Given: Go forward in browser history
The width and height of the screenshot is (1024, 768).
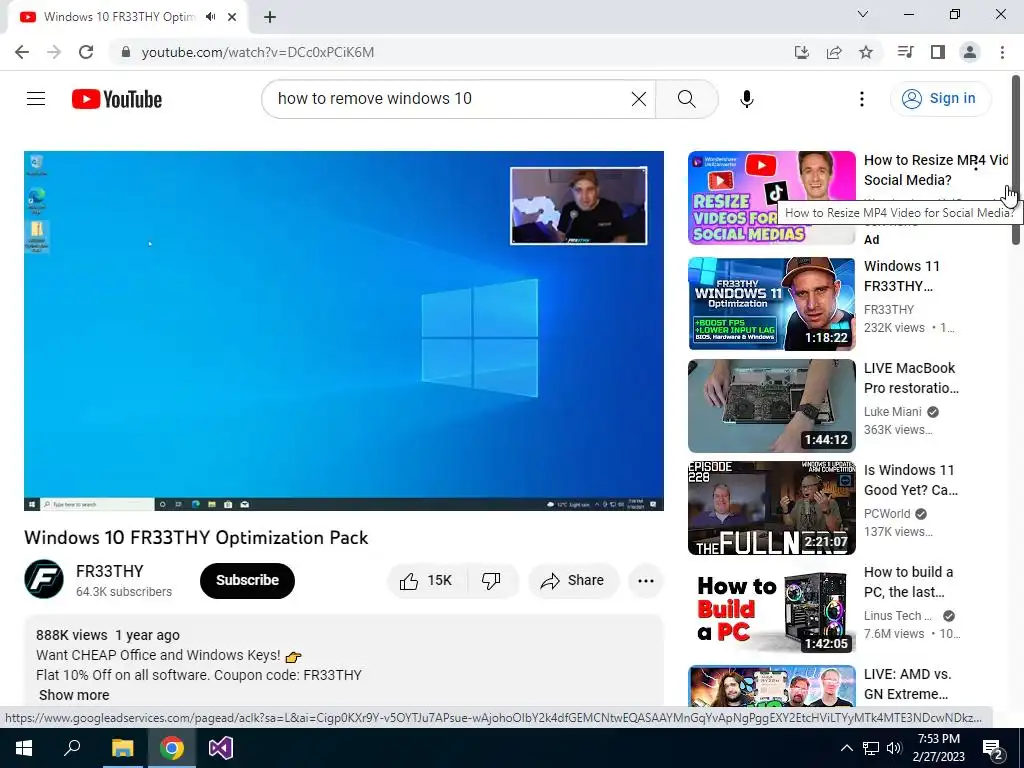Looking at the screenshot, I should (54, 52).
